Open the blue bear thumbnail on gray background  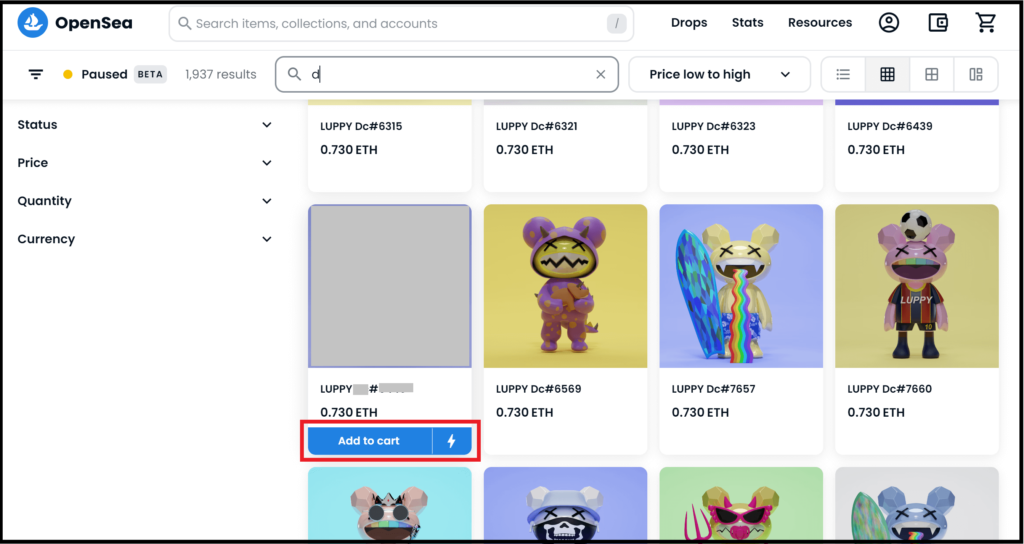(917, 503)
